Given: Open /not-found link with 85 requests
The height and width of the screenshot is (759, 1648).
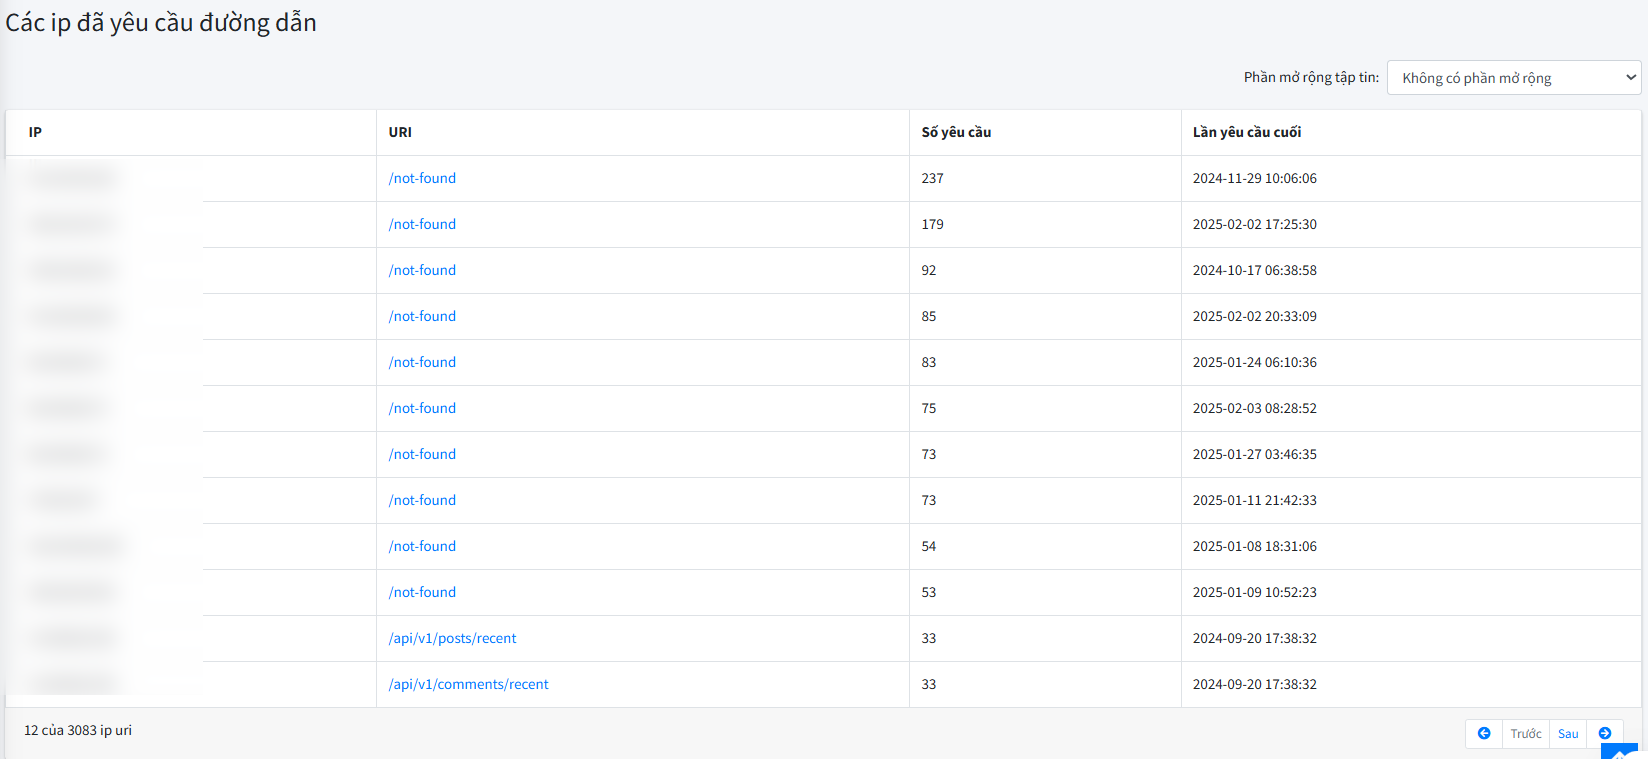Looking at the screenshot, I should tap(422, 316).
